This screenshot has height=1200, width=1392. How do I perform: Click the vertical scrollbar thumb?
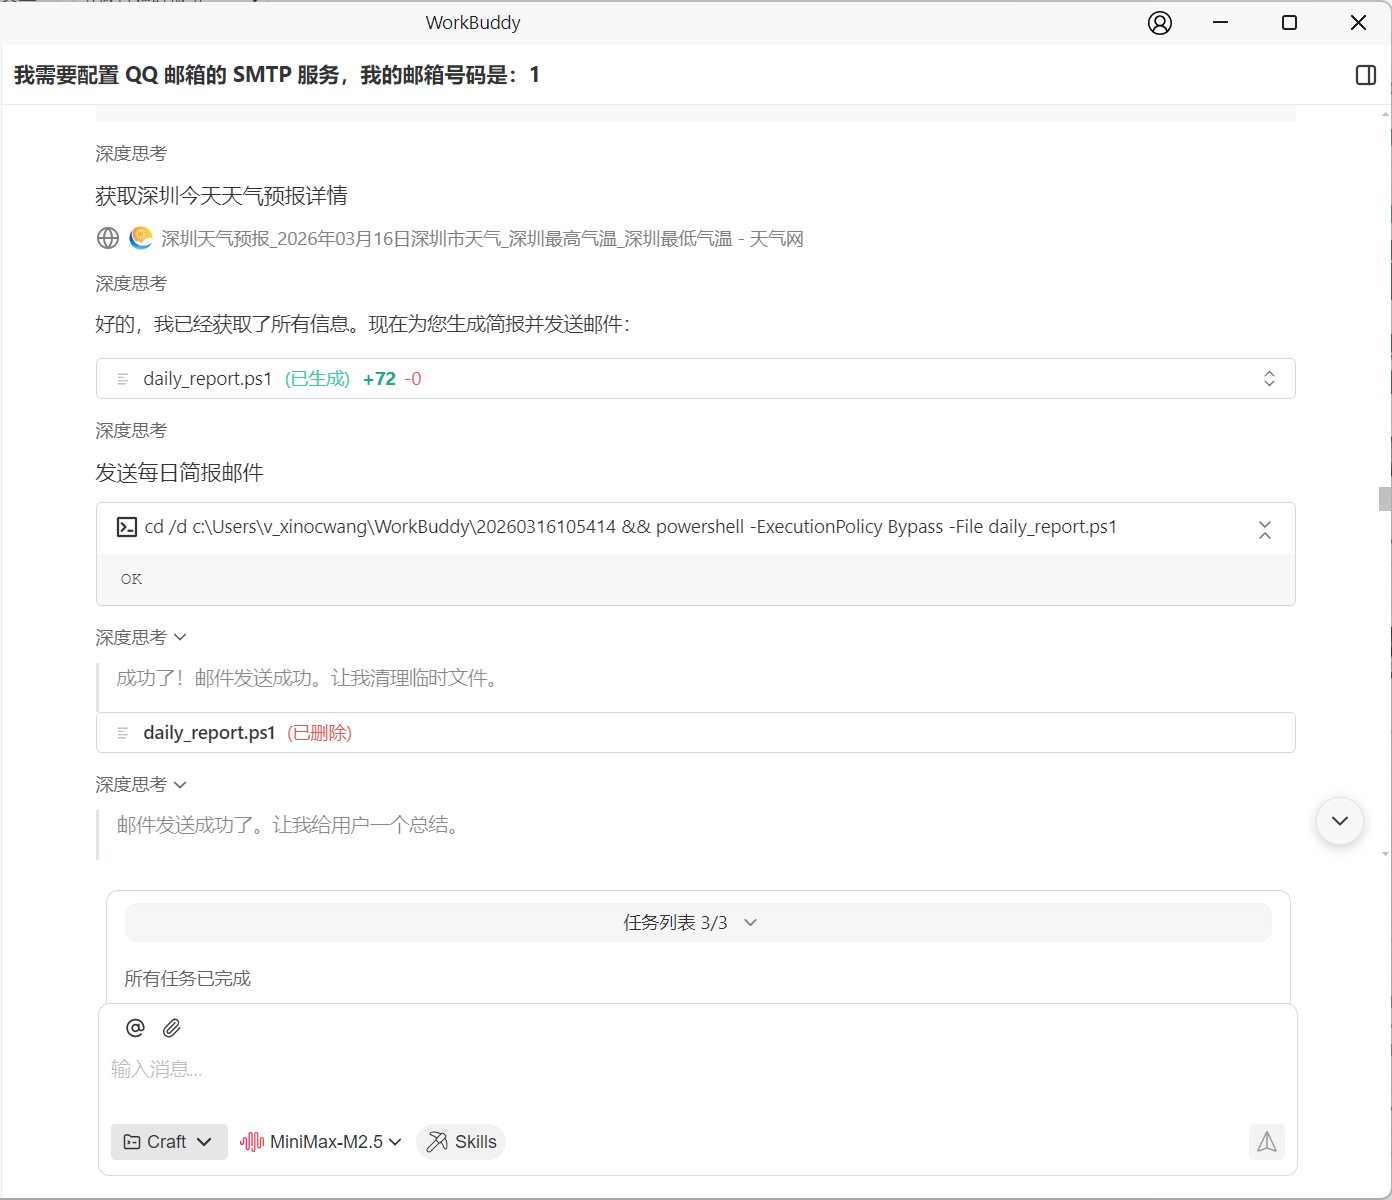coord(1384,498)
